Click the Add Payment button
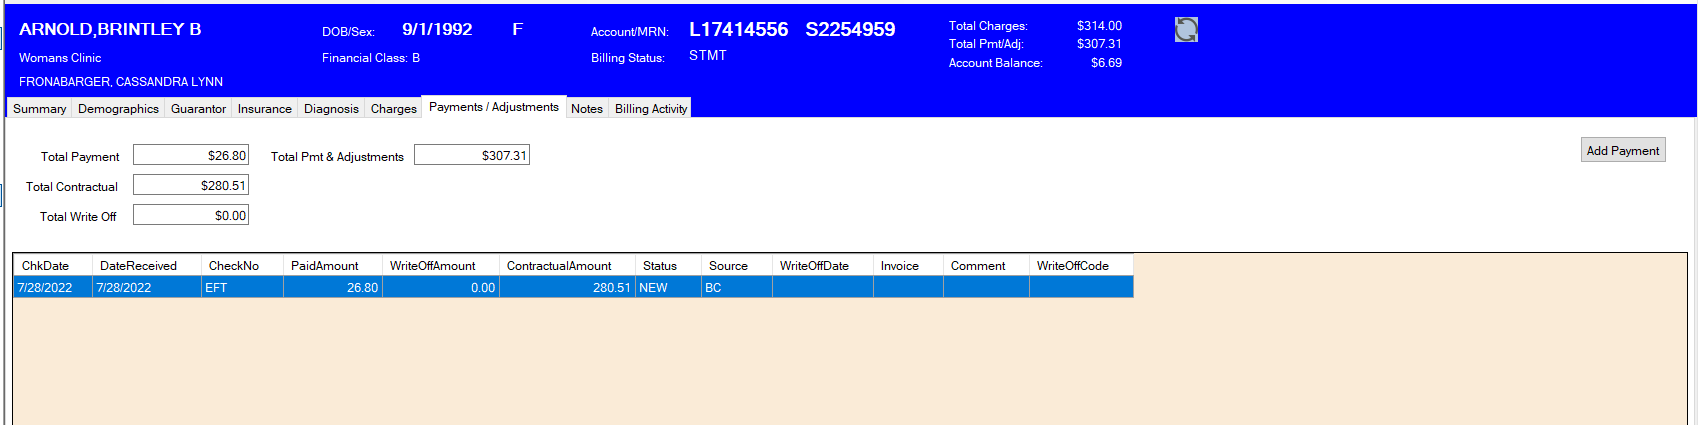The image size is (1698, 425). click(1622, 150)
